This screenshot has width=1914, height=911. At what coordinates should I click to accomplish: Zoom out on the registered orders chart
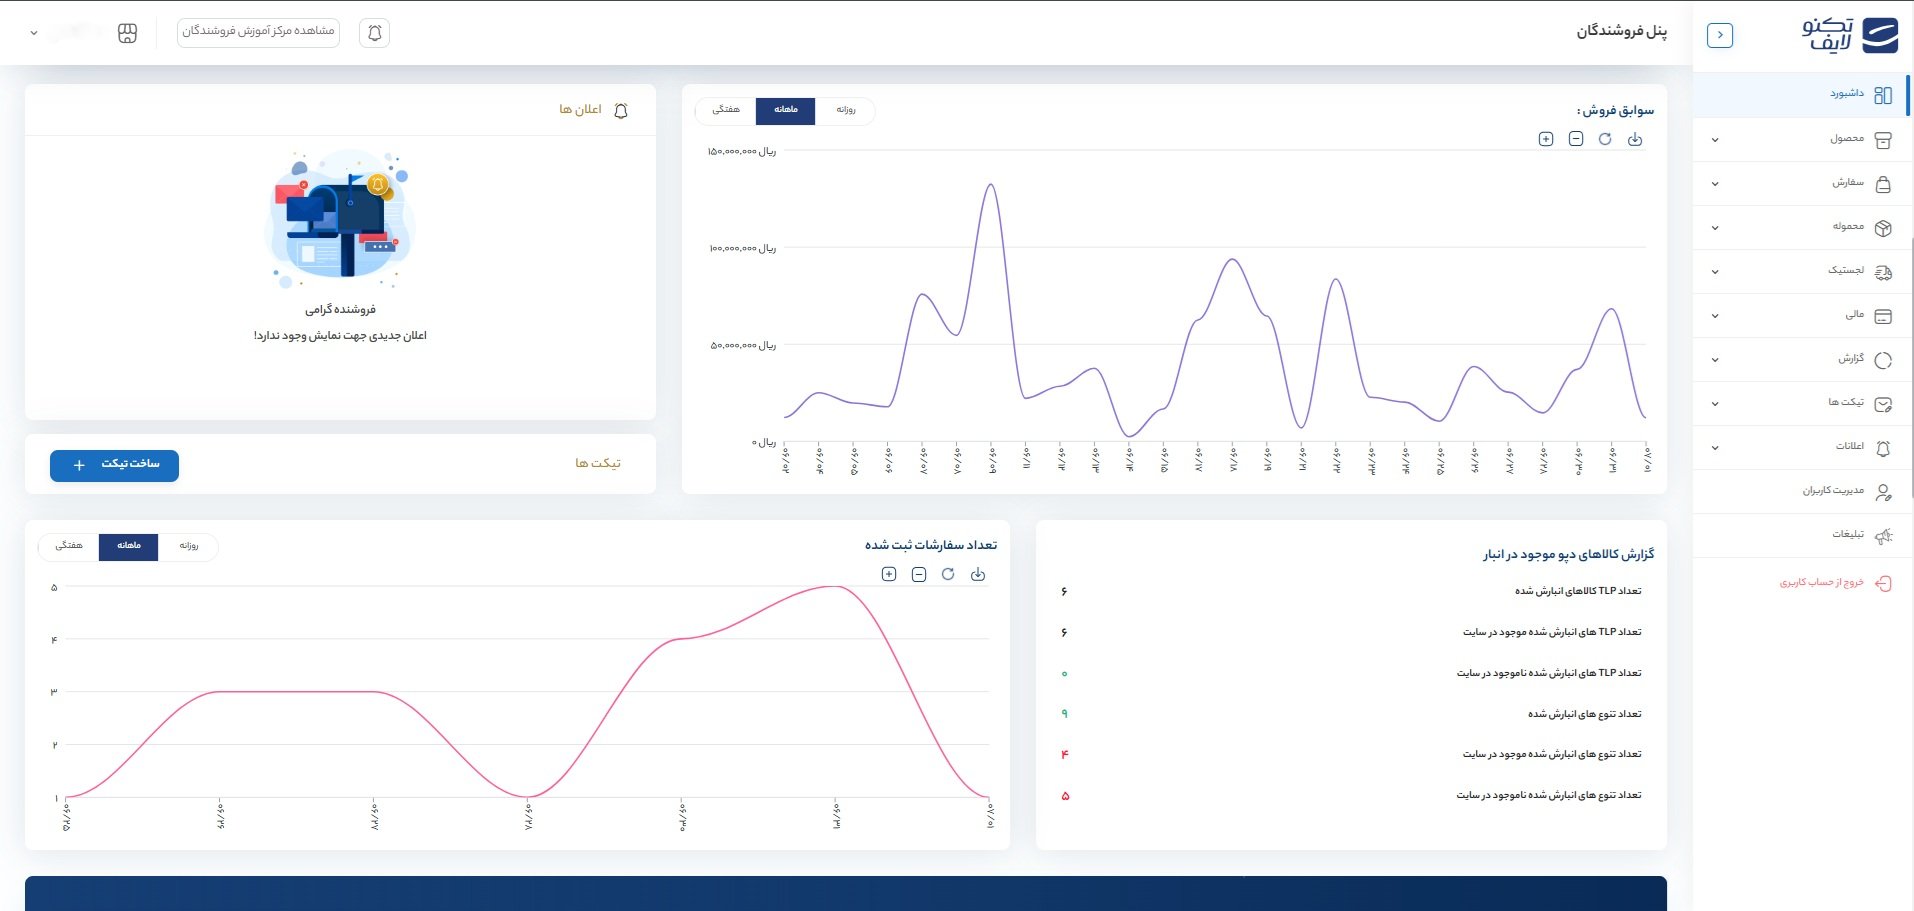(919, 574)
